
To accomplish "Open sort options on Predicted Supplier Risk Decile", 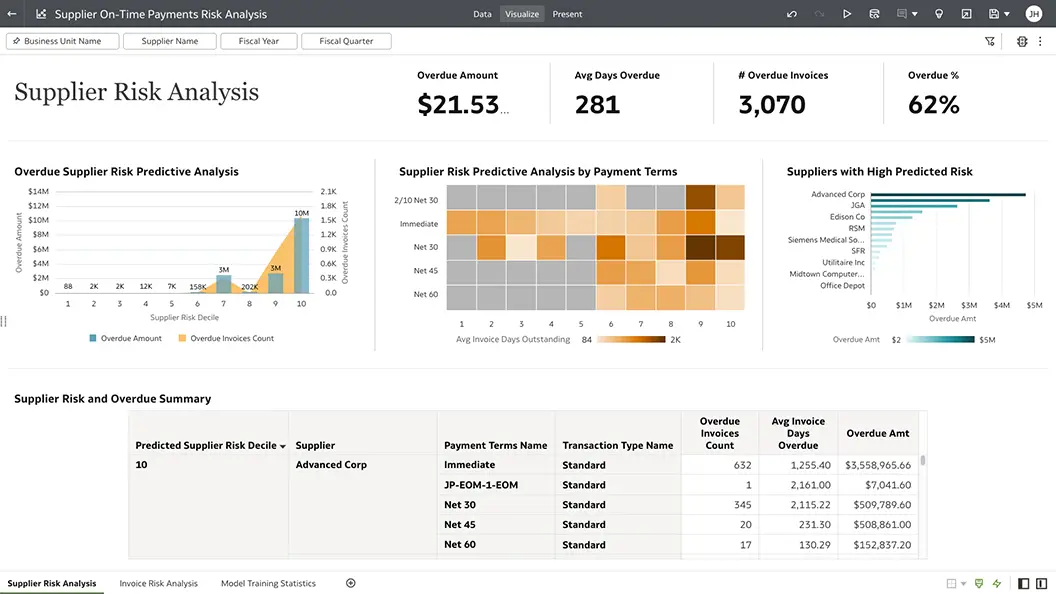I will pos(284,445).
